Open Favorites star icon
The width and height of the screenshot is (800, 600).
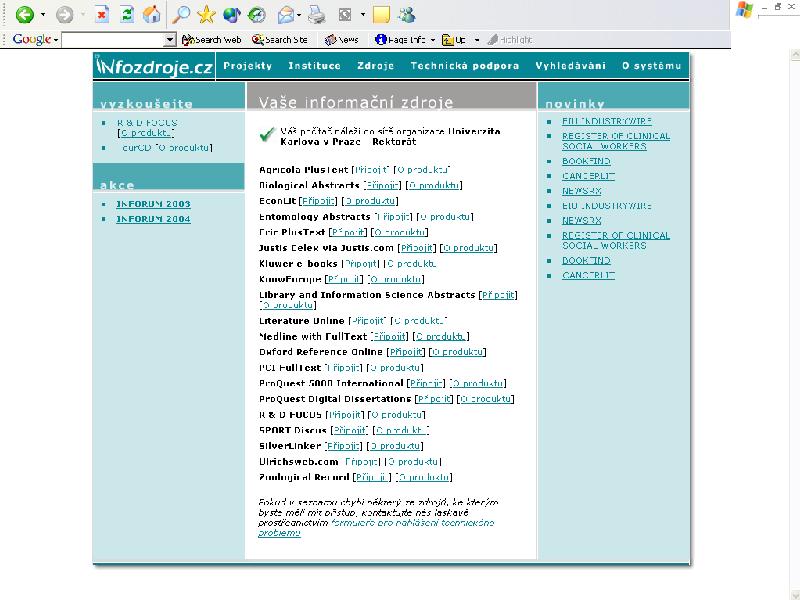coord(207,15)
